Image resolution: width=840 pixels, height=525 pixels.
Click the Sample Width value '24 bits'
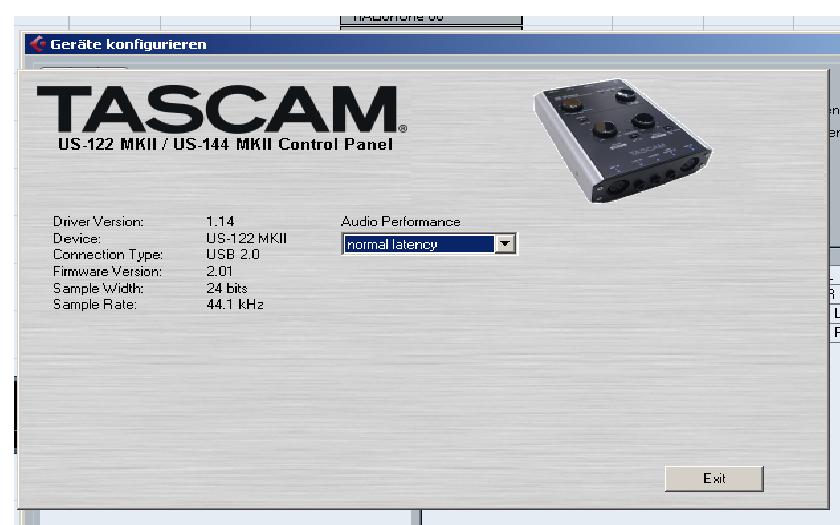tap(227, 288)
